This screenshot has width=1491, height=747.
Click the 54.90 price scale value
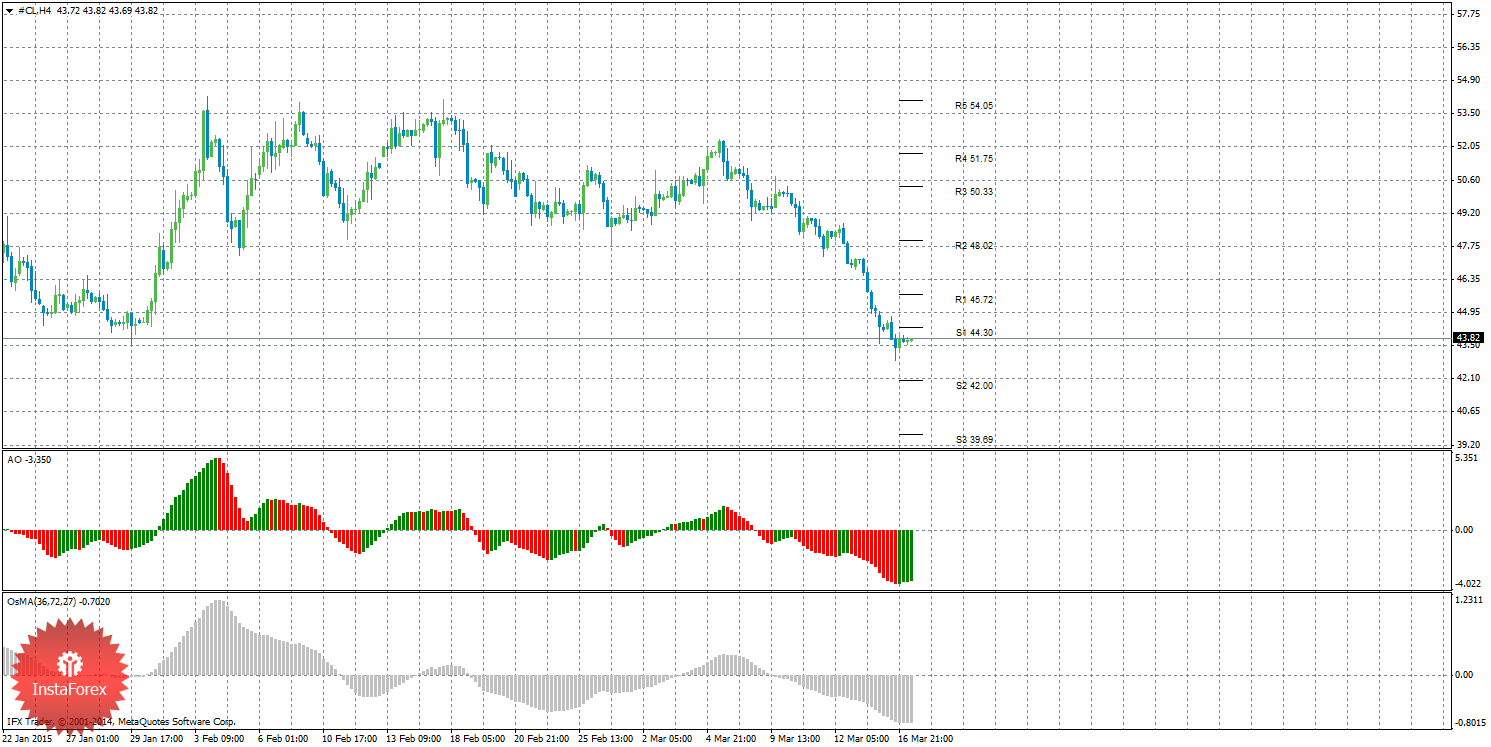click(1468, 80)
